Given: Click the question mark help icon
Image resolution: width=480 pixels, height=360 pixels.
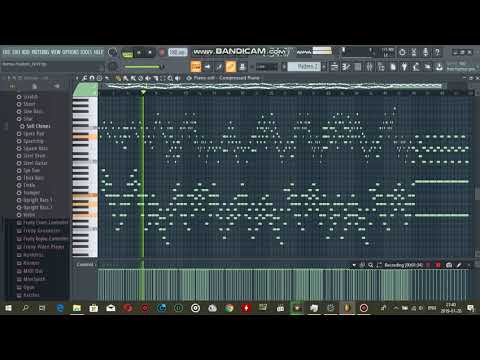Looking at the screenshot, I should pos(437,52).
